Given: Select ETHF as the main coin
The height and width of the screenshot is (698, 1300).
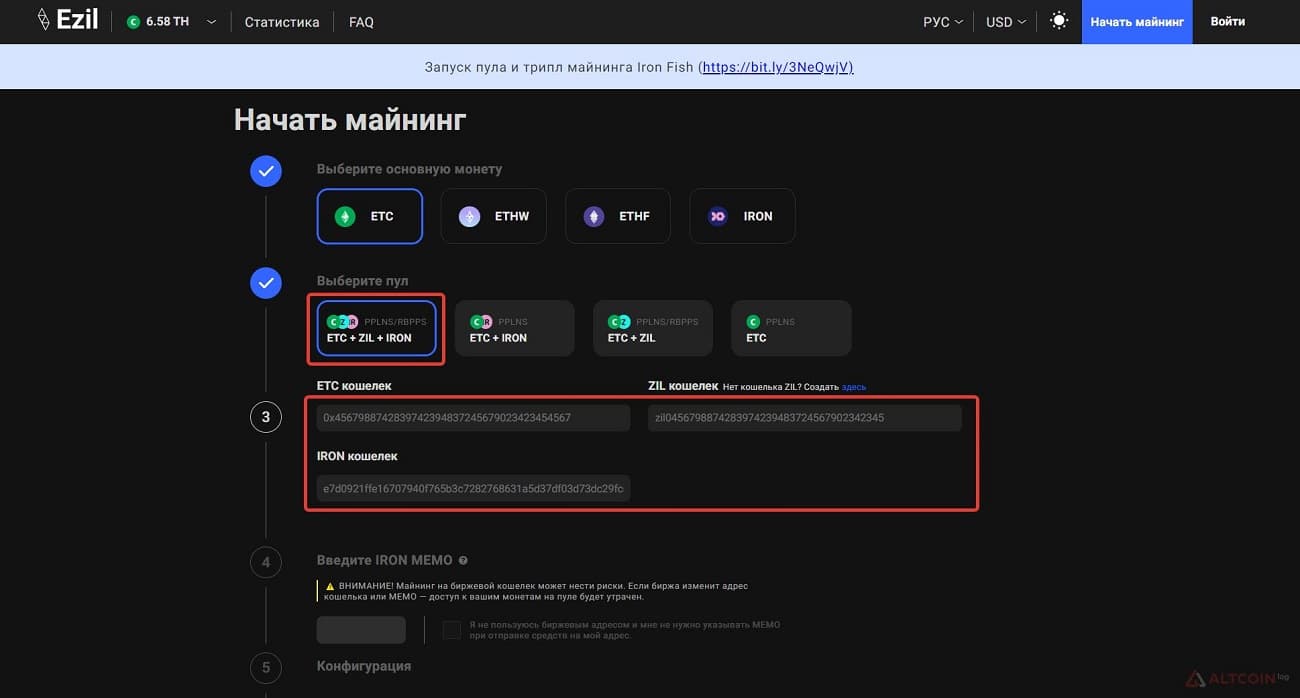Looking at the screenshot, I should point(618,216).
